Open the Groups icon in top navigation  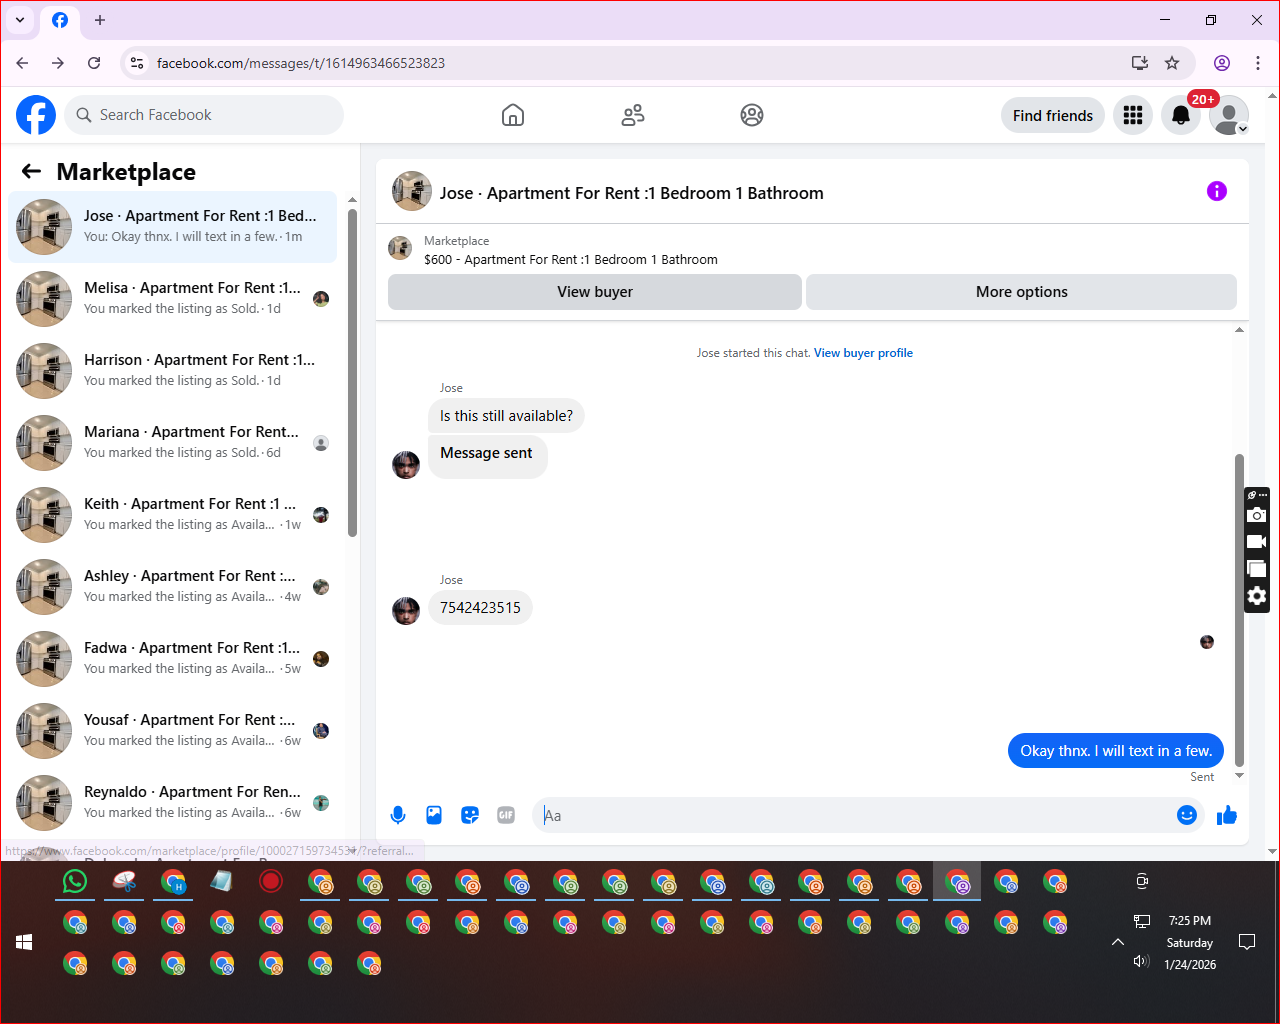[752, 115]
